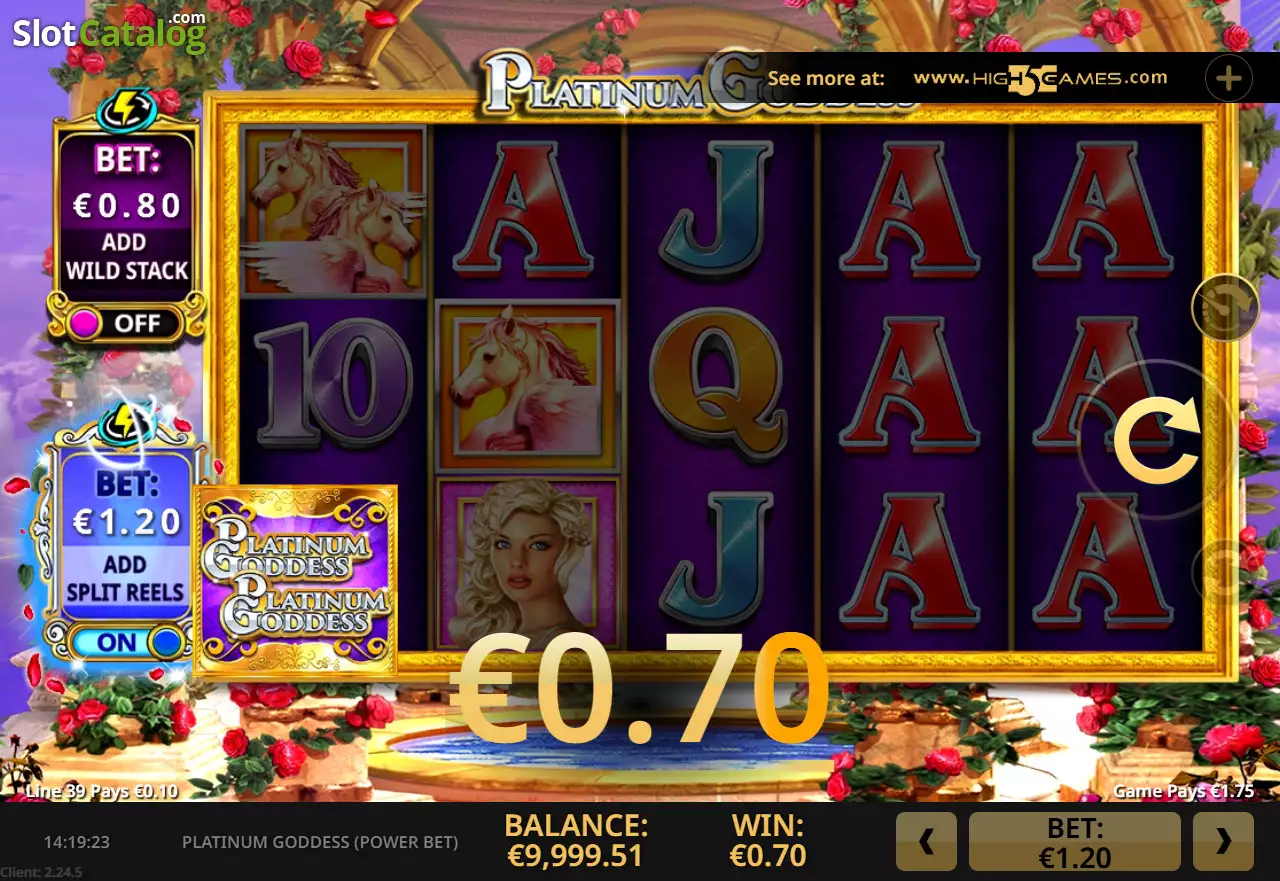Viewport: 1280px width, 881px height.
Task: Click the dimmed circular icon below spin
Action: coord(1225,573)
